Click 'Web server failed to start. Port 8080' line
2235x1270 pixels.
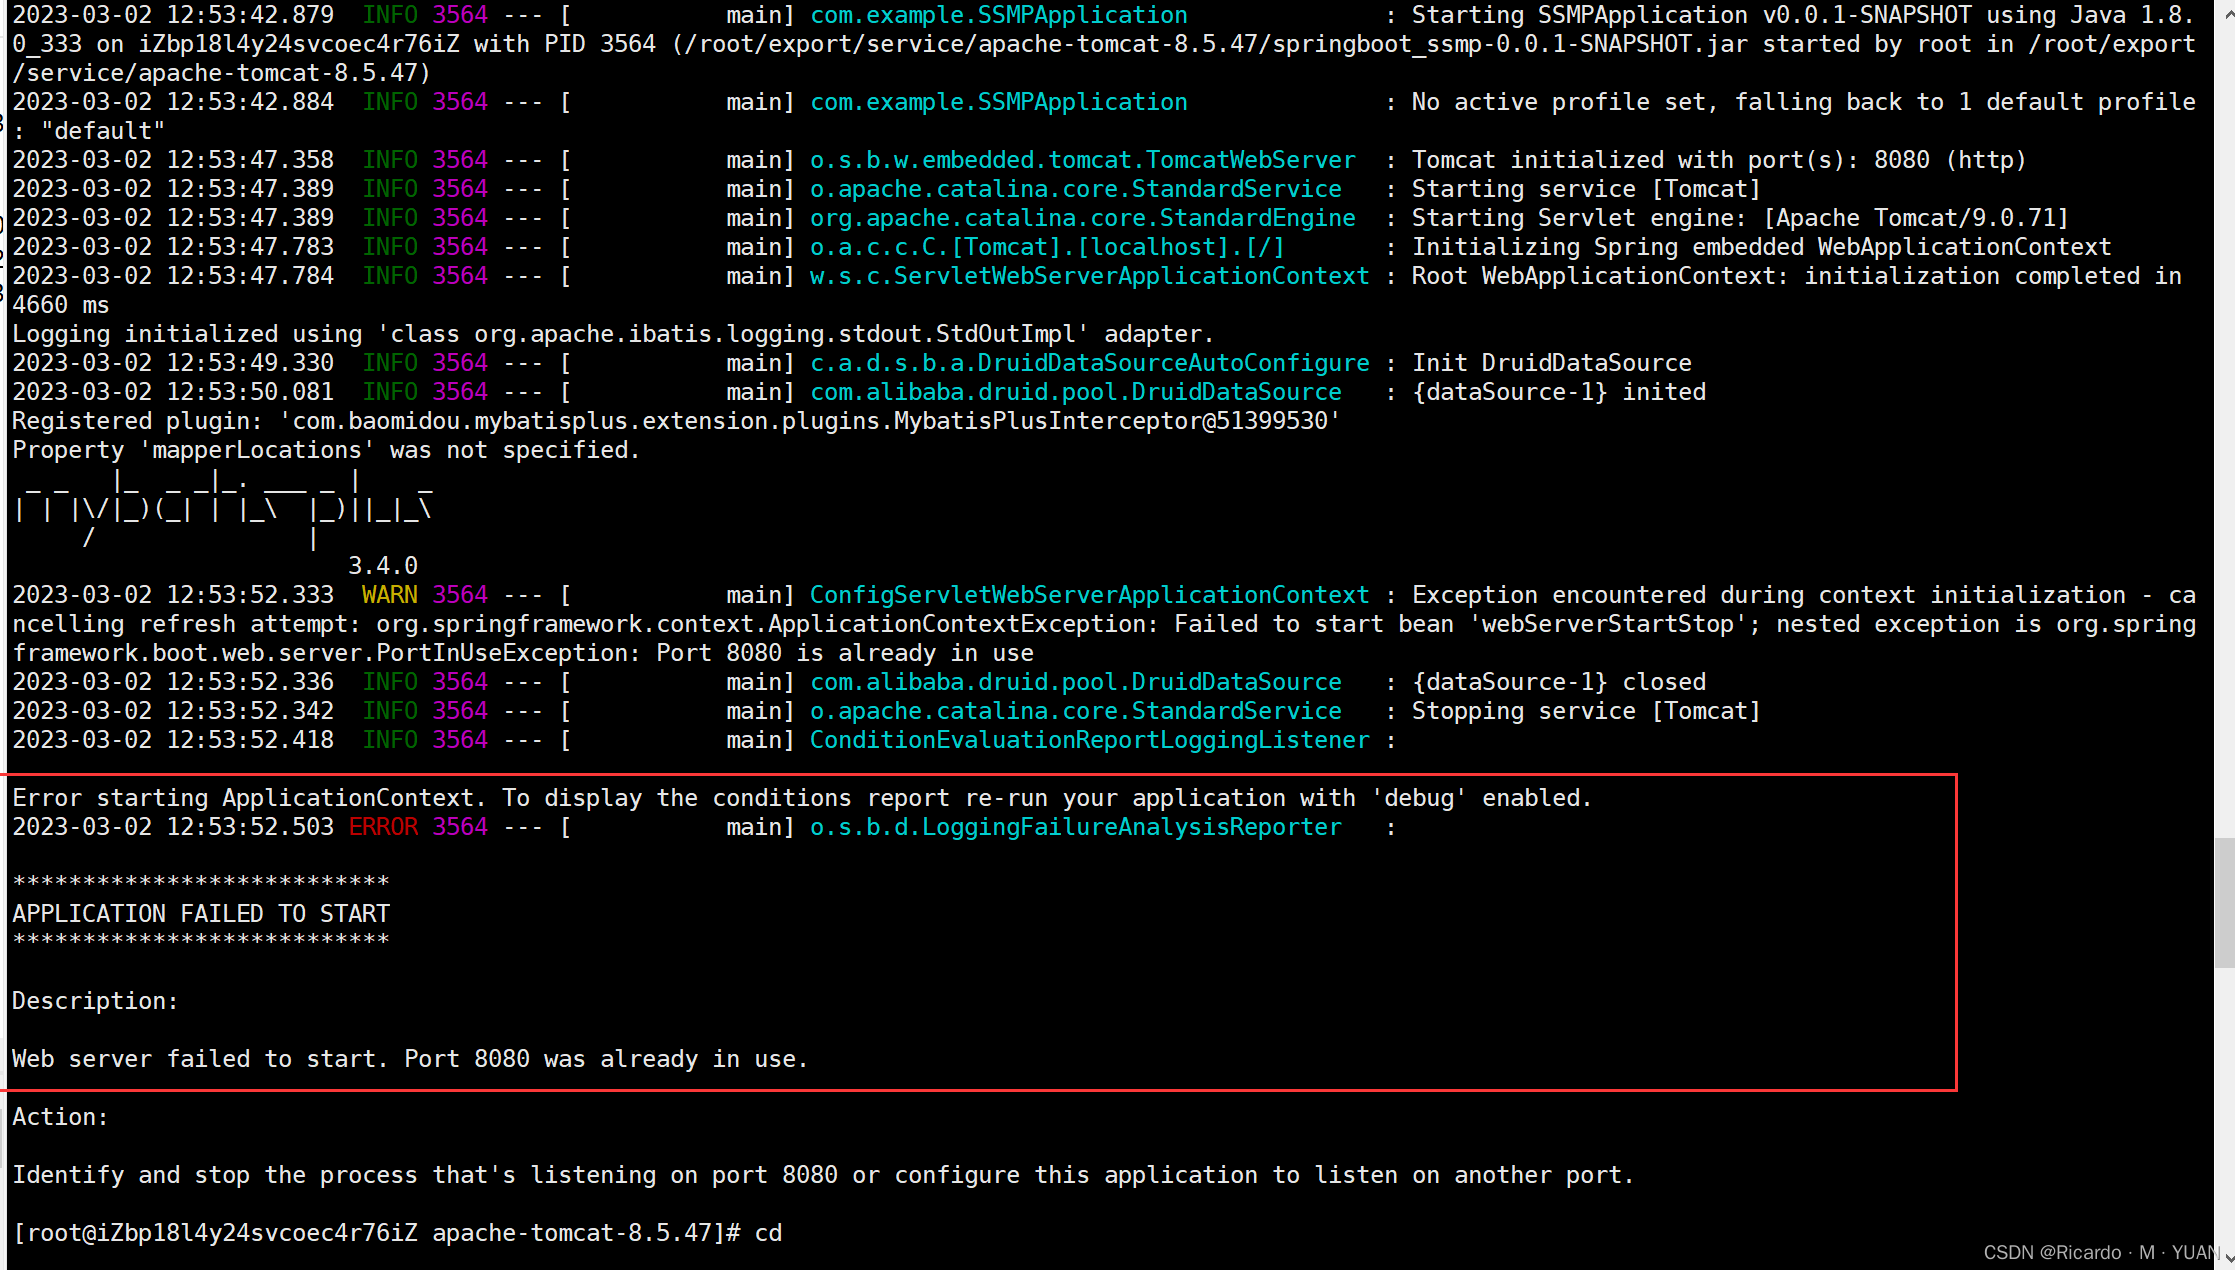[410, 1059]
